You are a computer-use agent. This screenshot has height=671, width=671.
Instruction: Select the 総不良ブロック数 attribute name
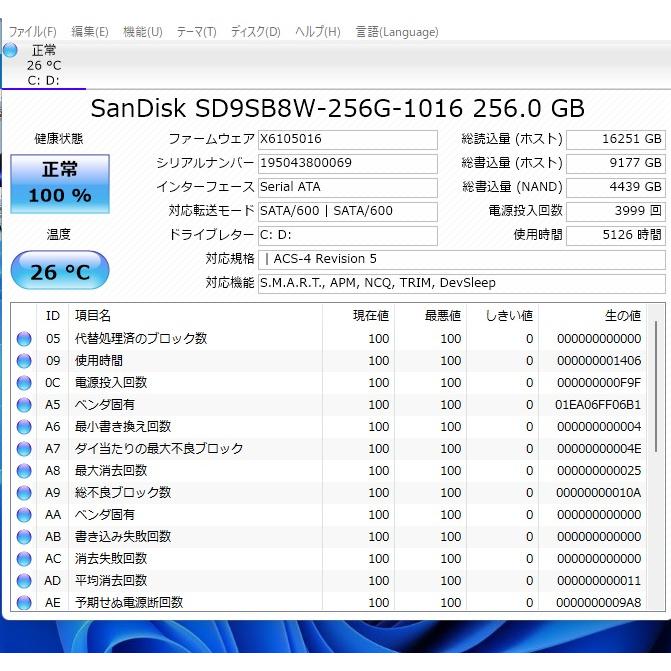point(123,493)
